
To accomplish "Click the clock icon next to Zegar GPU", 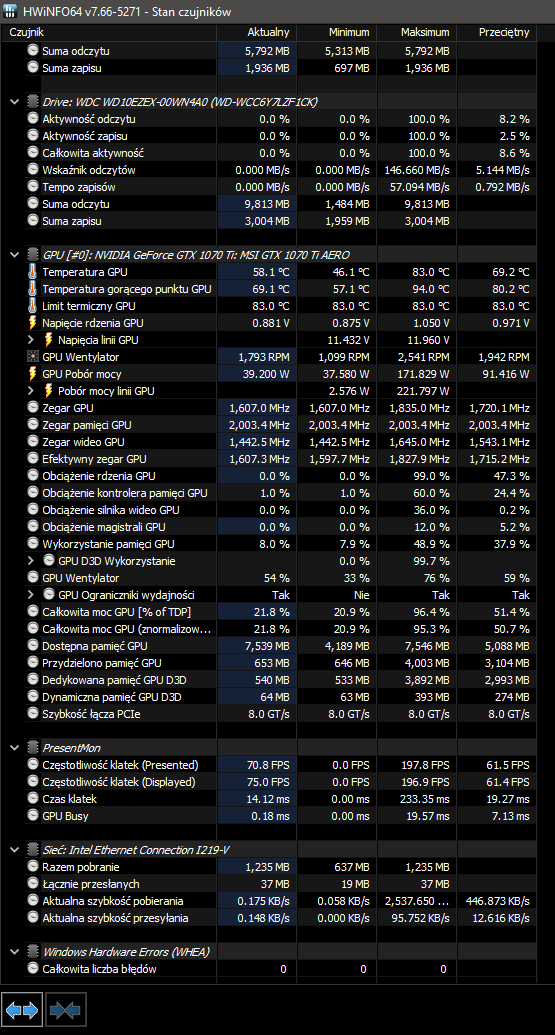I will click(x=33, y=408).
